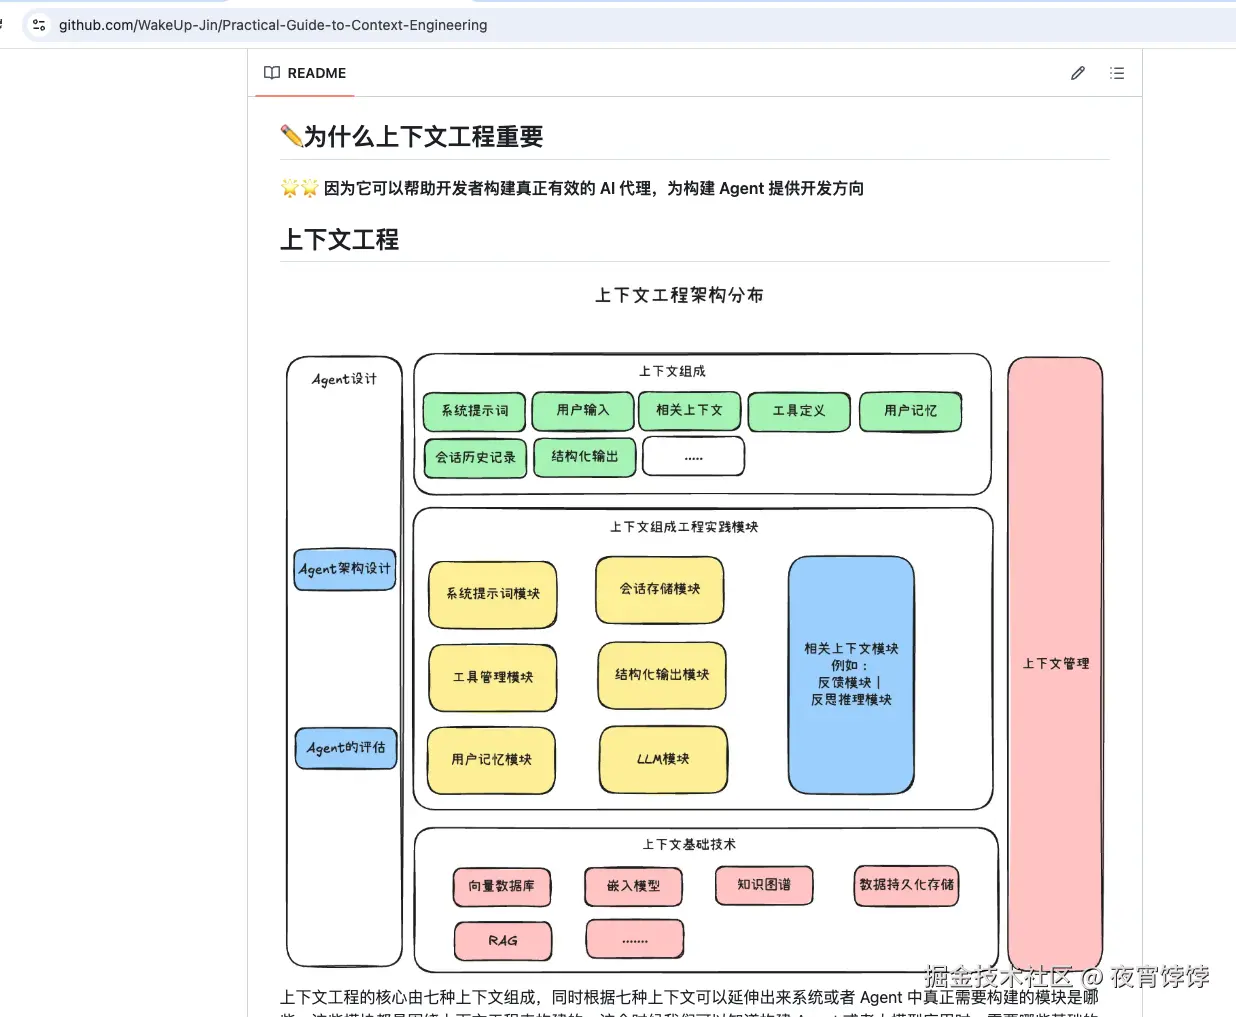Click the green 系统提示词 box

click(x=474, y=411)
